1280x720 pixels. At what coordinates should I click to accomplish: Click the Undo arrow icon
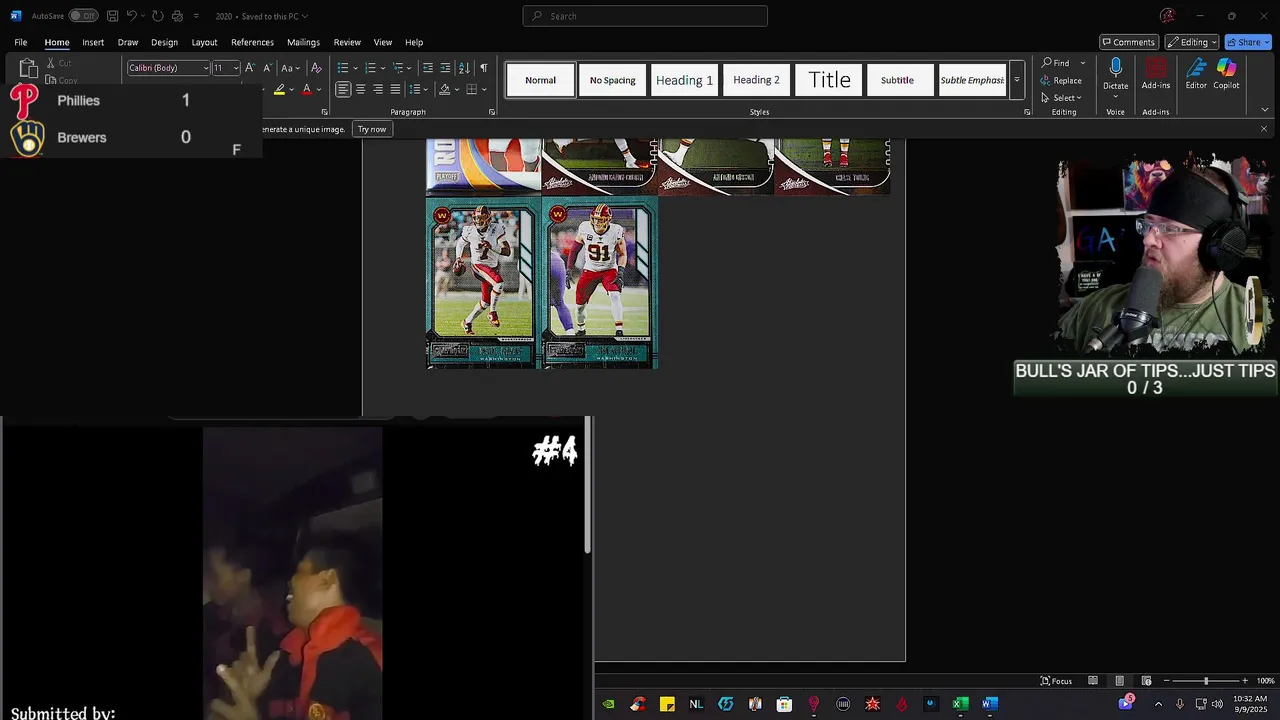[x=131, y=16]
